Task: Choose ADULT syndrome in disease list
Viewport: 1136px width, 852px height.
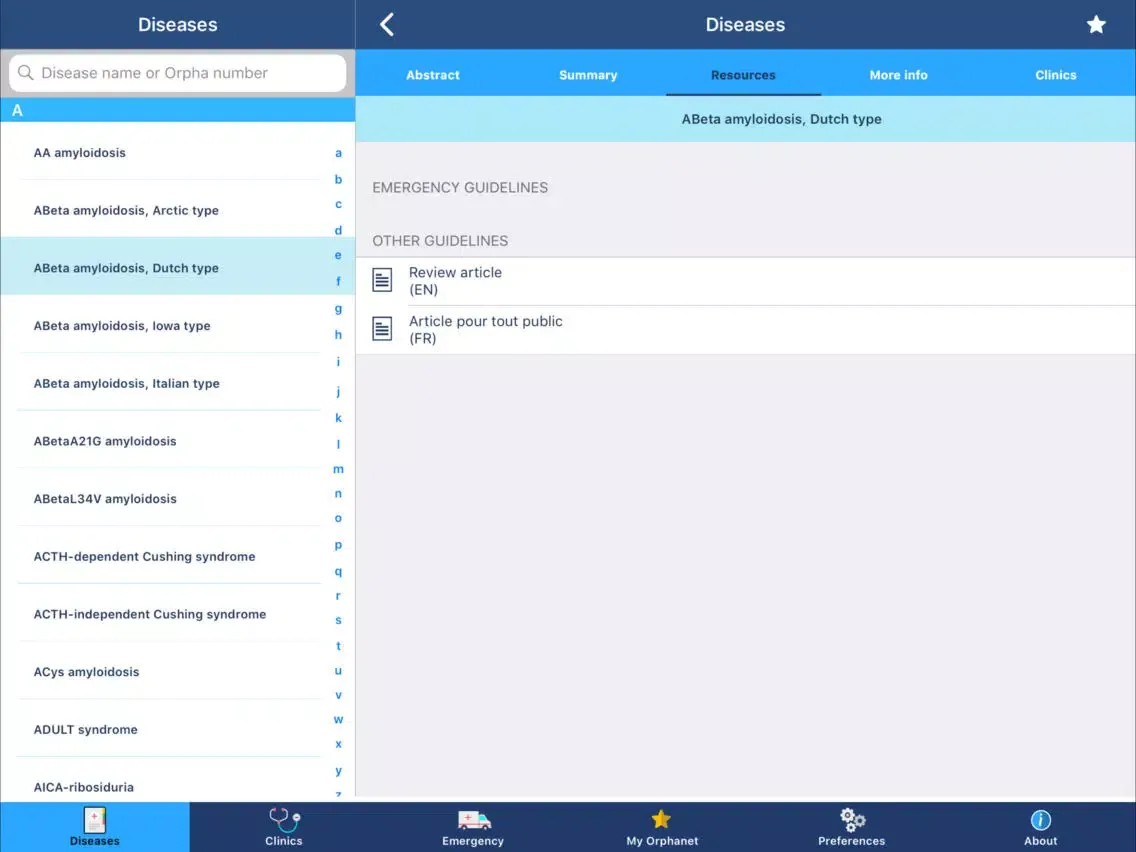Action: click(x=86, y=729)
